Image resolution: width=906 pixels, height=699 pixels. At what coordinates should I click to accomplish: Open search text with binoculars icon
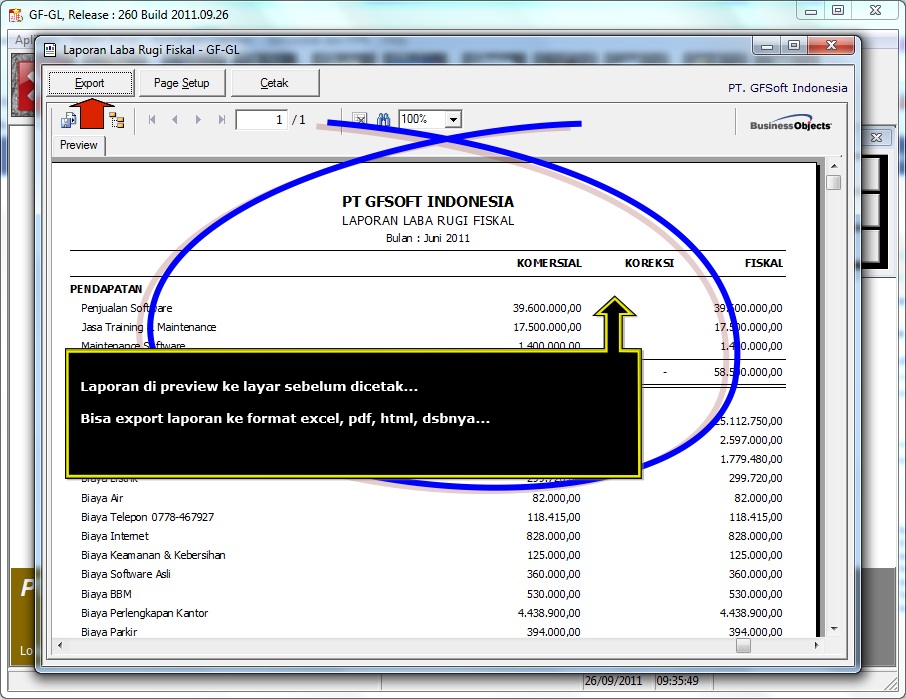tap(384, 120)
